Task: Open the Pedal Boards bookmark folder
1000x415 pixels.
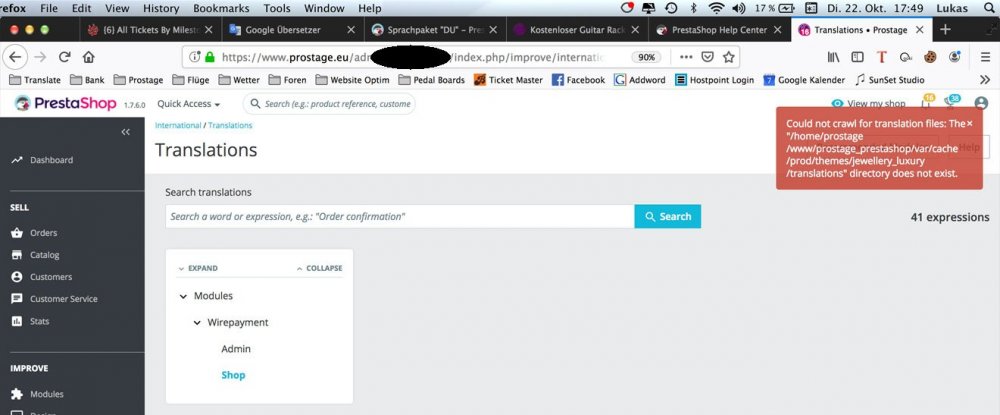Action: point(432,80)
